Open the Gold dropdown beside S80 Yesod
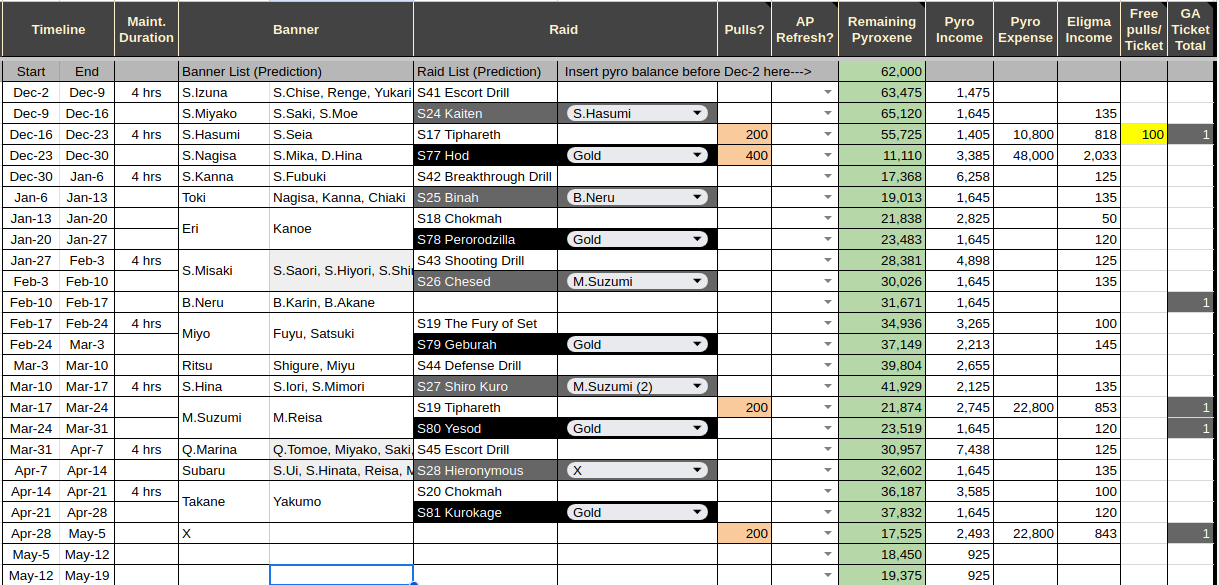 pos(637,428)
